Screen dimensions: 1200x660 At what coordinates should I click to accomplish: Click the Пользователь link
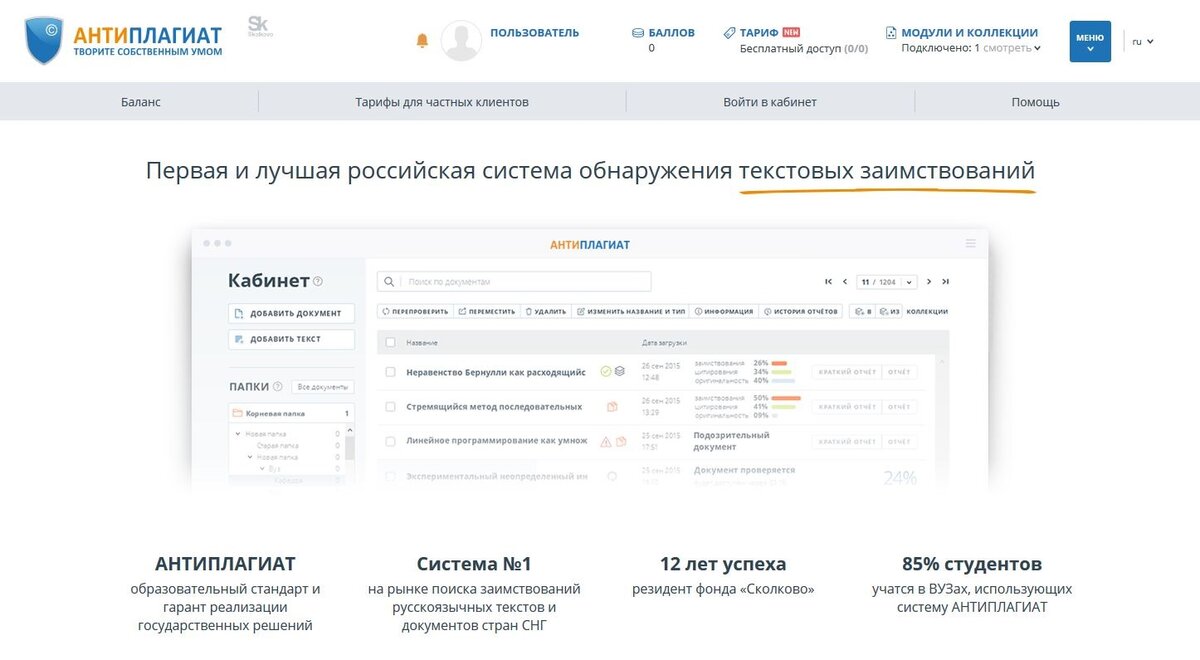click(x=534, y=33)
